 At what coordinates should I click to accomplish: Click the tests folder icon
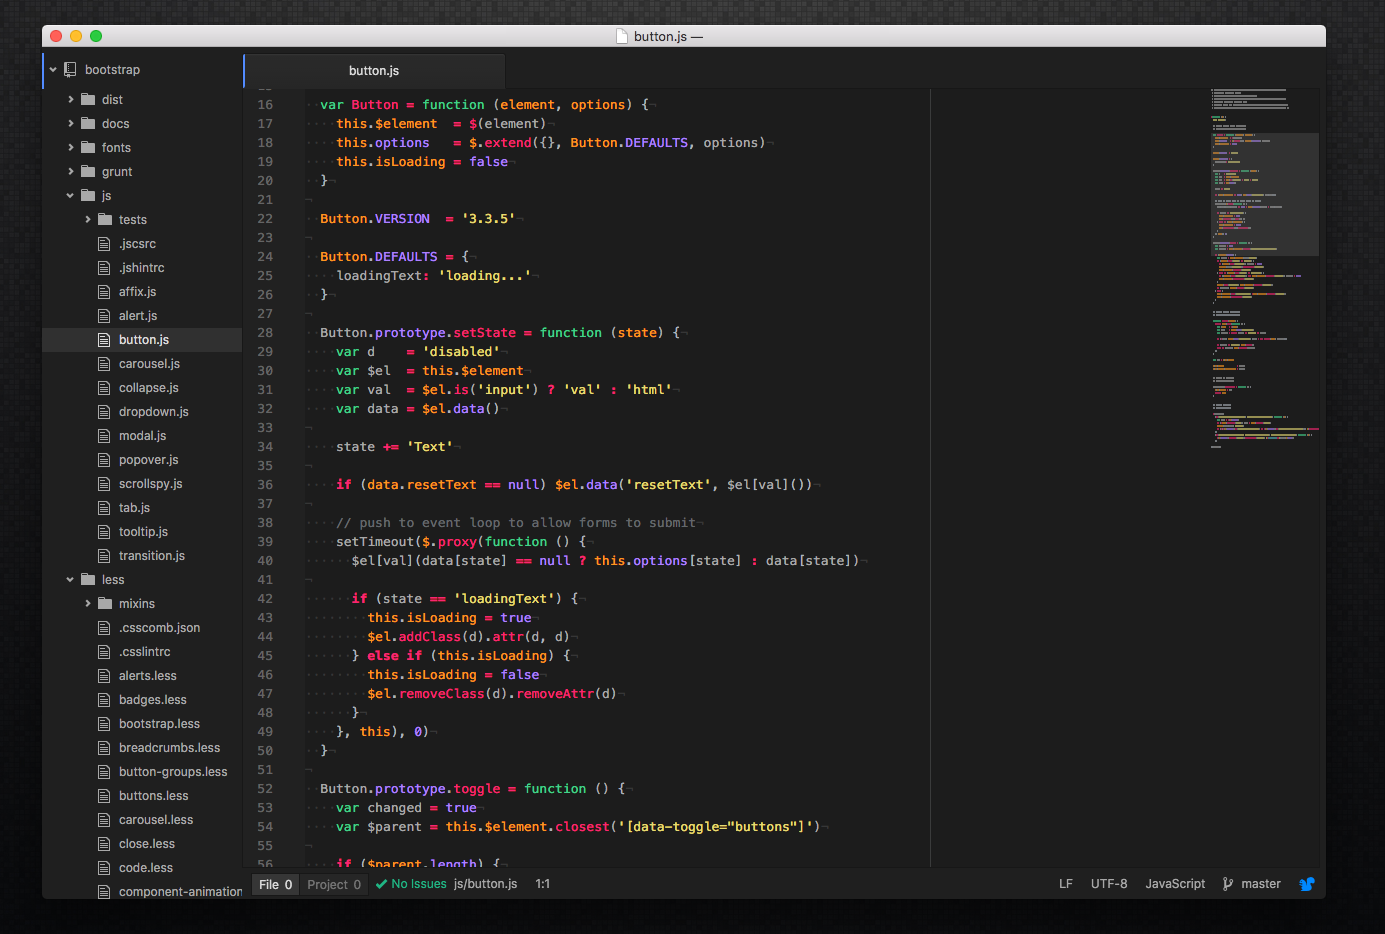pyautogui.click(x=105, y=220)
